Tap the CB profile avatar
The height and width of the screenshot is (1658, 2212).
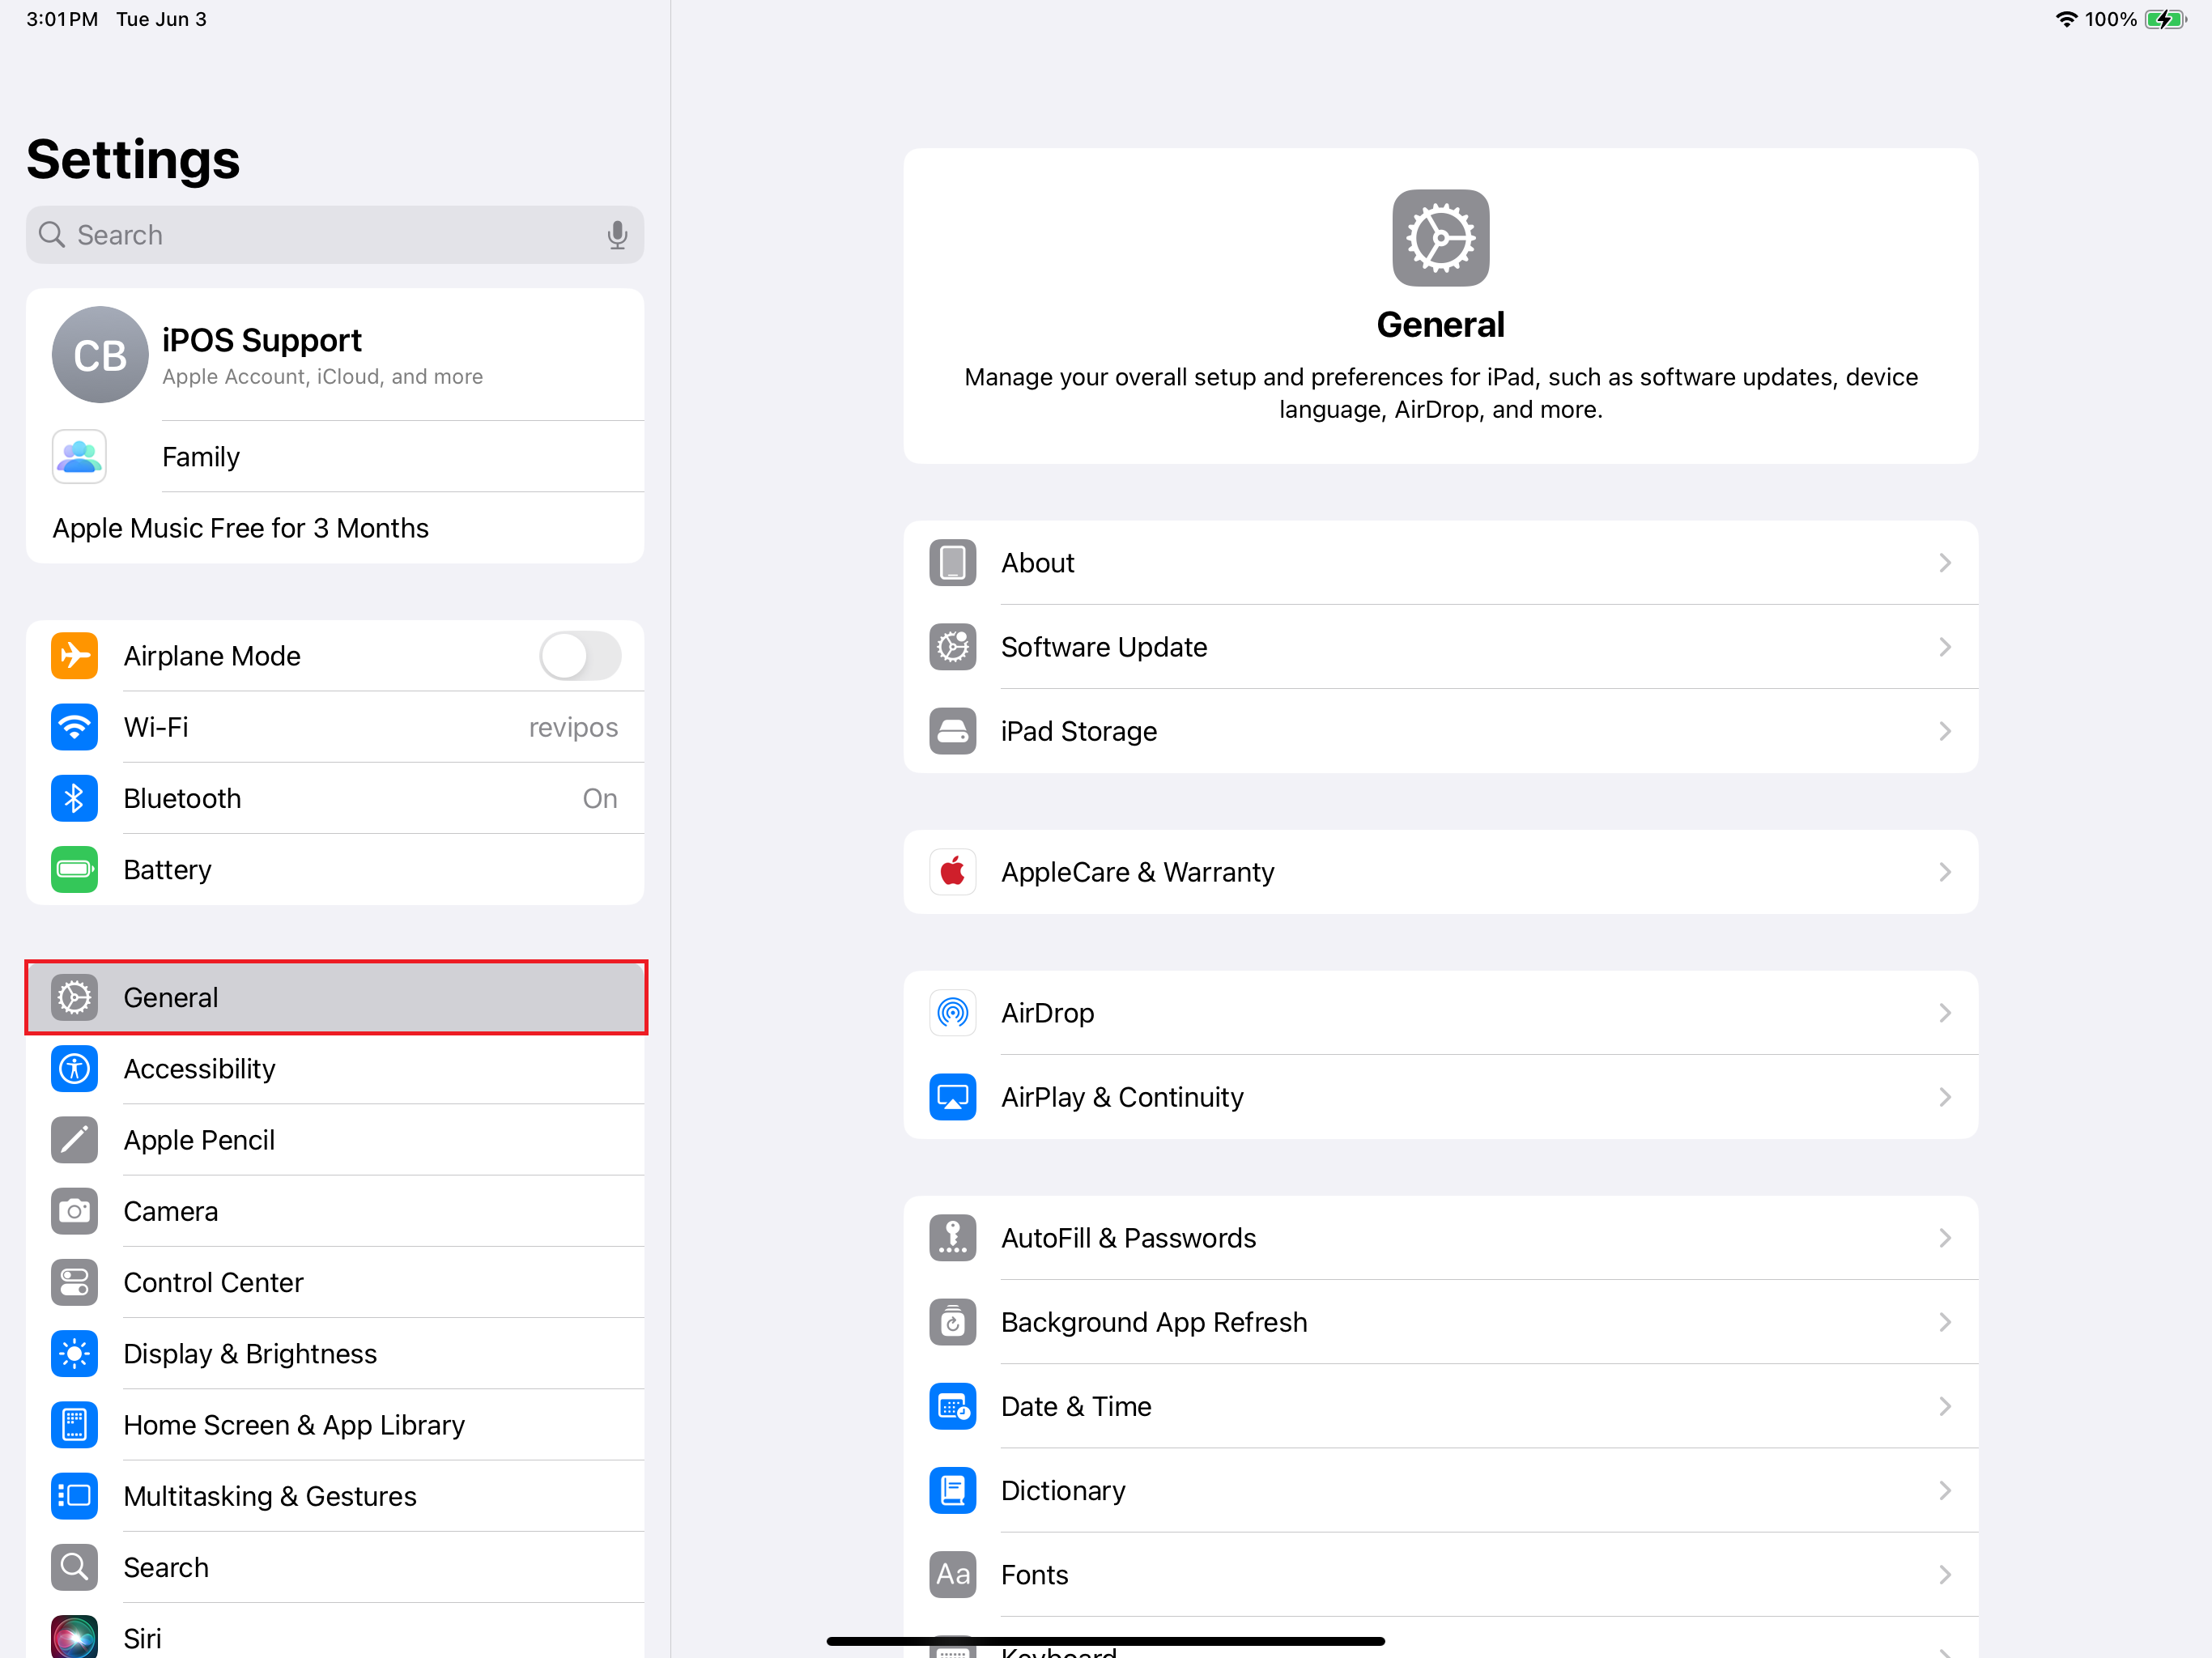pyautogui.click(x=100, y=355)
